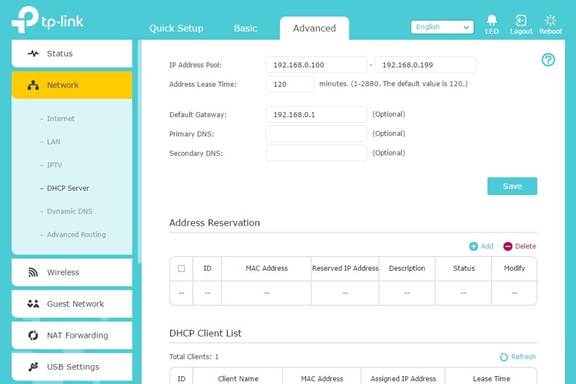Click the Add link text
The image size is (576, 384).
[x=487, y=246]
